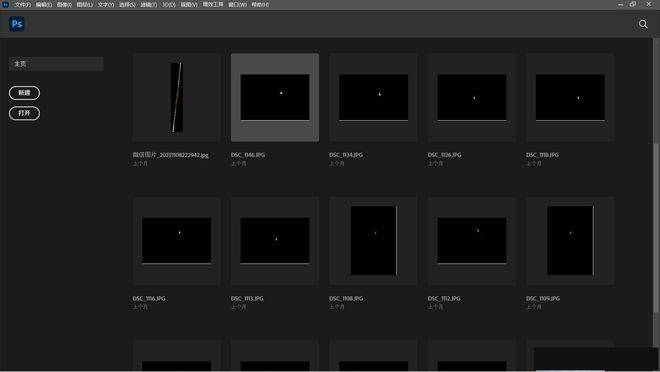The width and height of the screenshot is (660, 372).
Task: Open the 微信图片 jpg thumbnail
Action: [x=176, y=97]
